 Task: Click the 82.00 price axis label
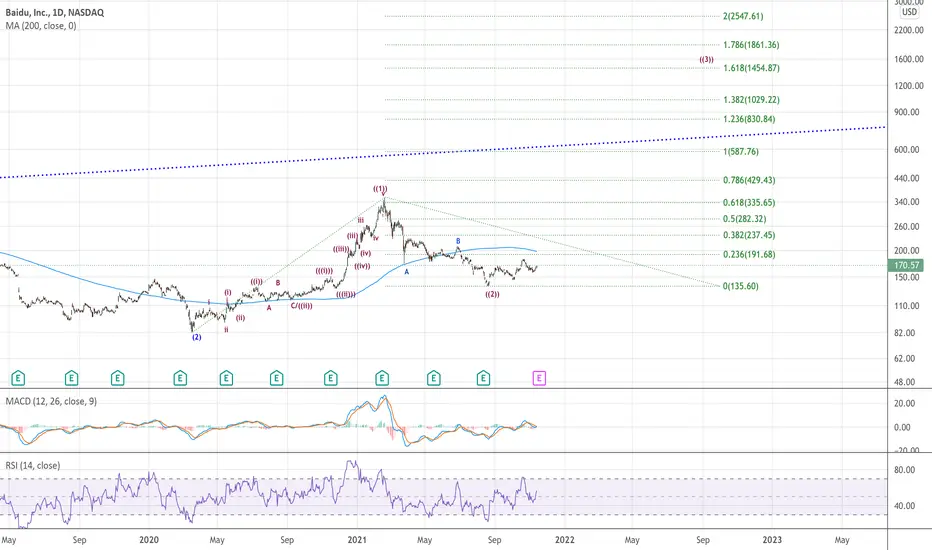[x=905, y=333]
